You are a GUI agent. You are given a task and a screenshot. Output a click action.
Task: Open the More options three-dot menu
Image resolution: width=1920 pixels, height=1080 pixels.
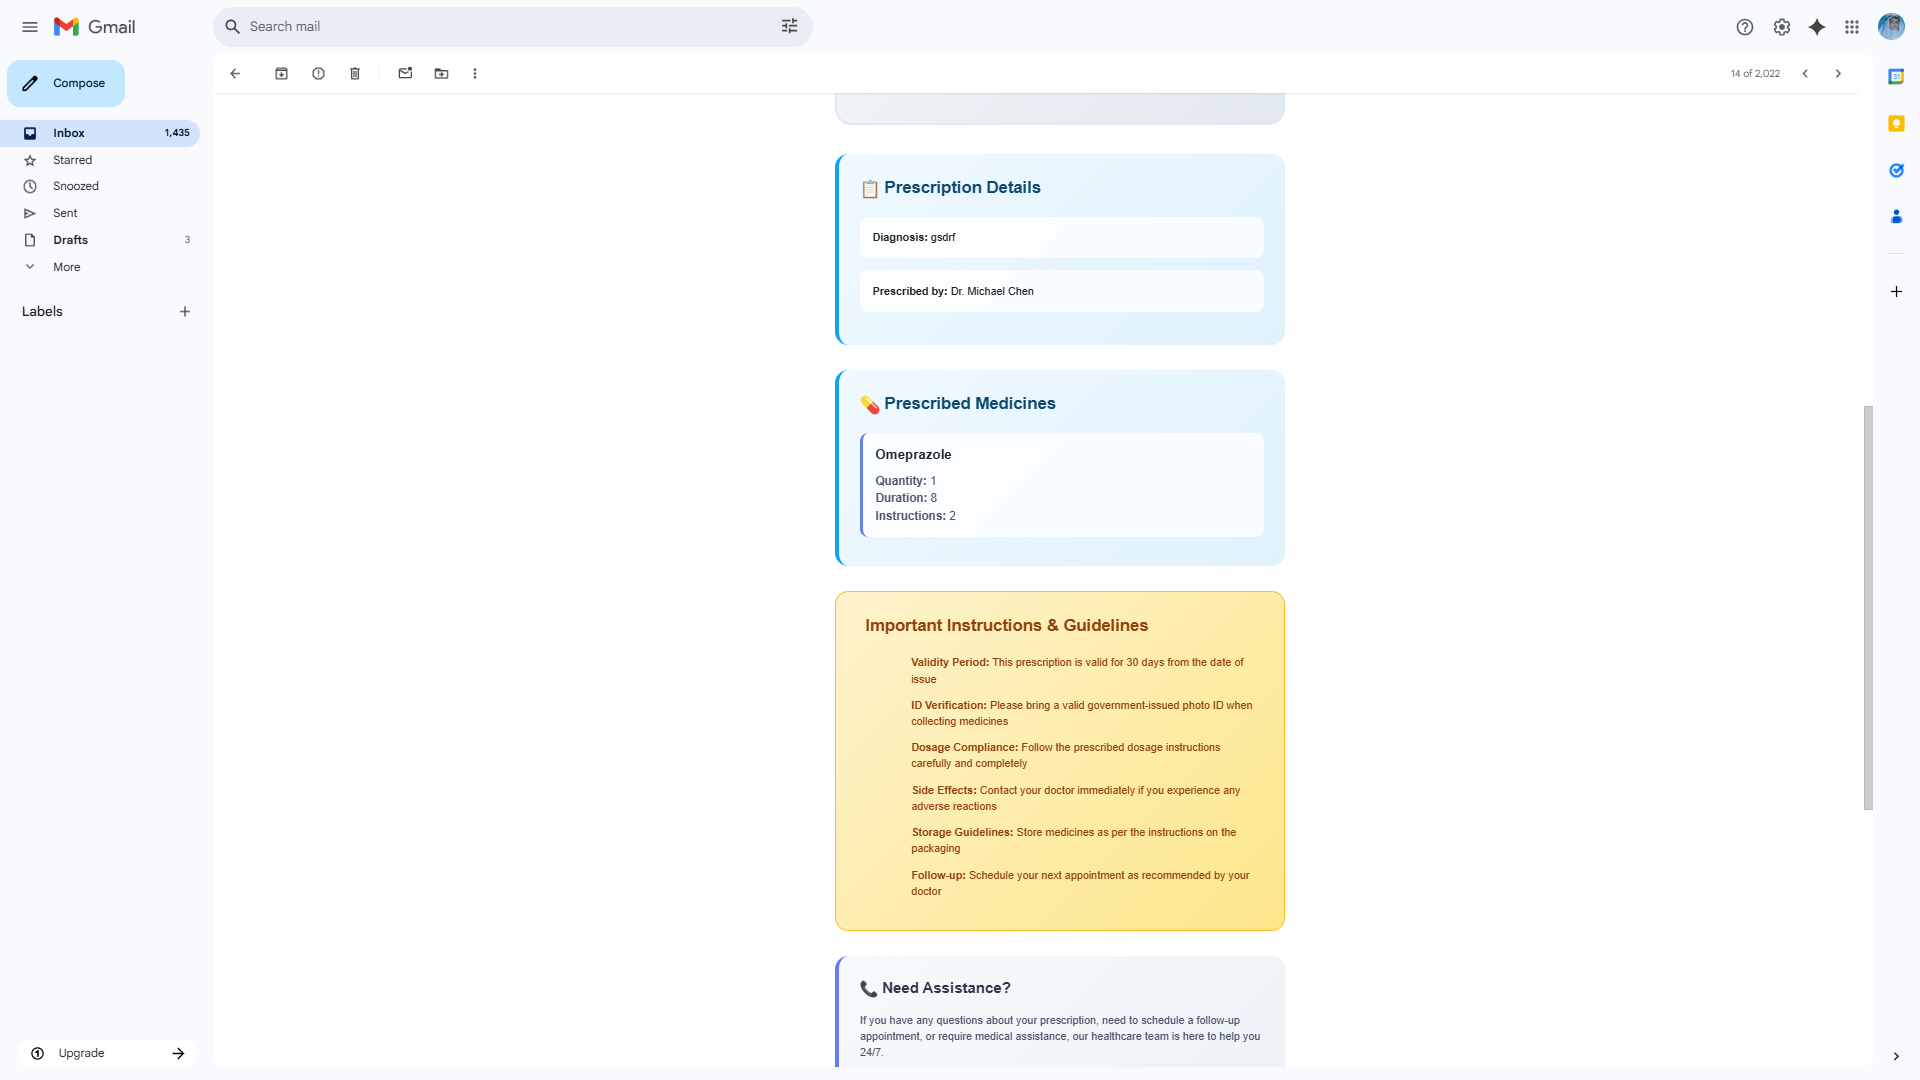coord(475,74)
